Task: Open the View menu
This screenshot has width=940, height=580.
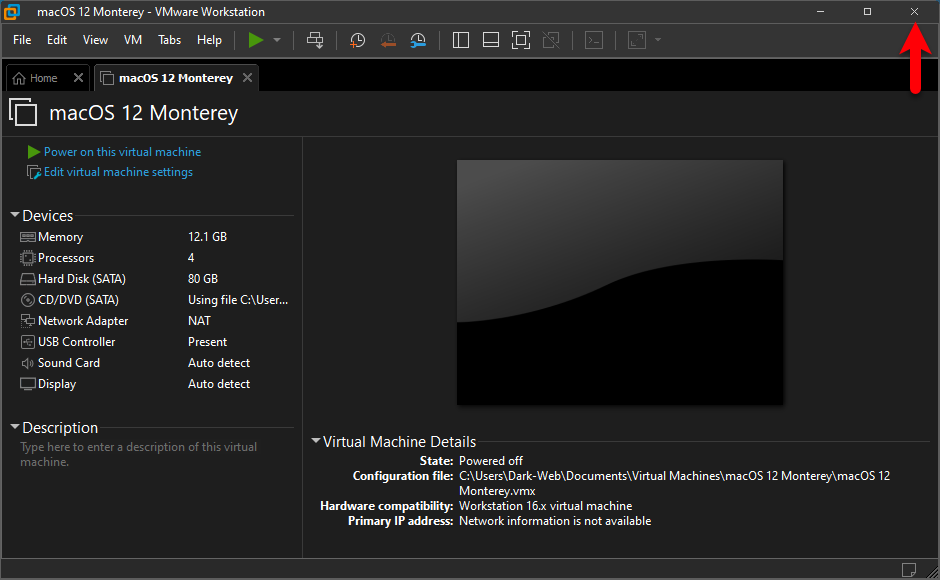Action: click(x=95, y=40)
